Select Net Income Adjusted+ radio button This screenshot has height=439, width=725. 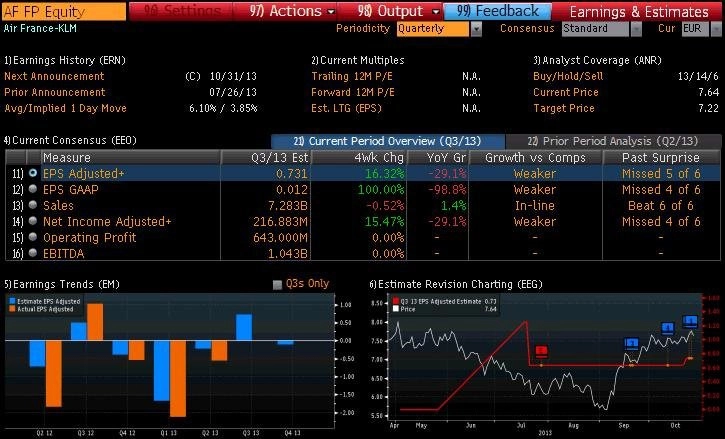(33, 221)
